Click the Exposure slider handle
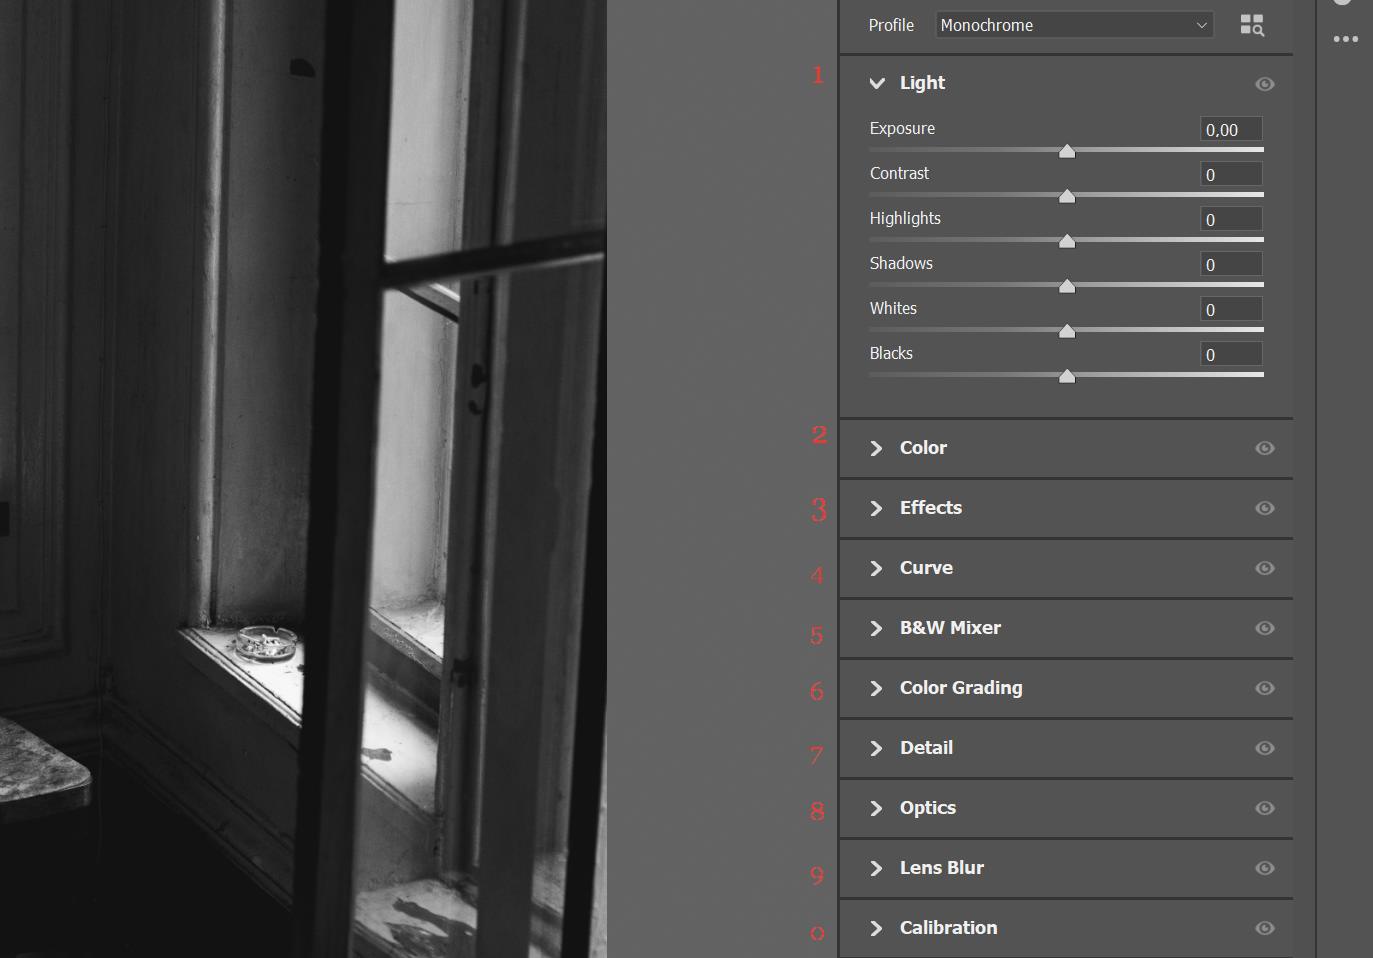1373x958 pixels. [1067, 151]
